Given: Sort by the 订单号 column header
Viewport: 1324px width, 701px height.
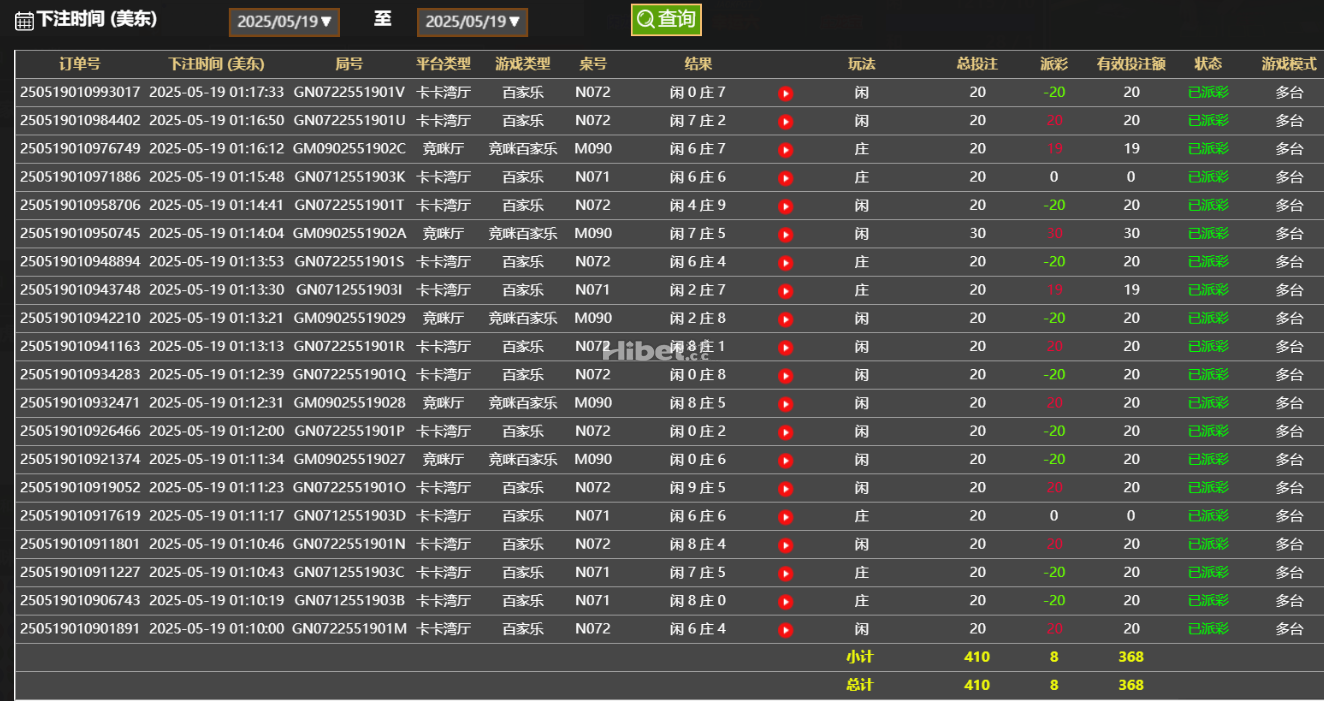Looking at the screenshot, I should coord(80,64).
